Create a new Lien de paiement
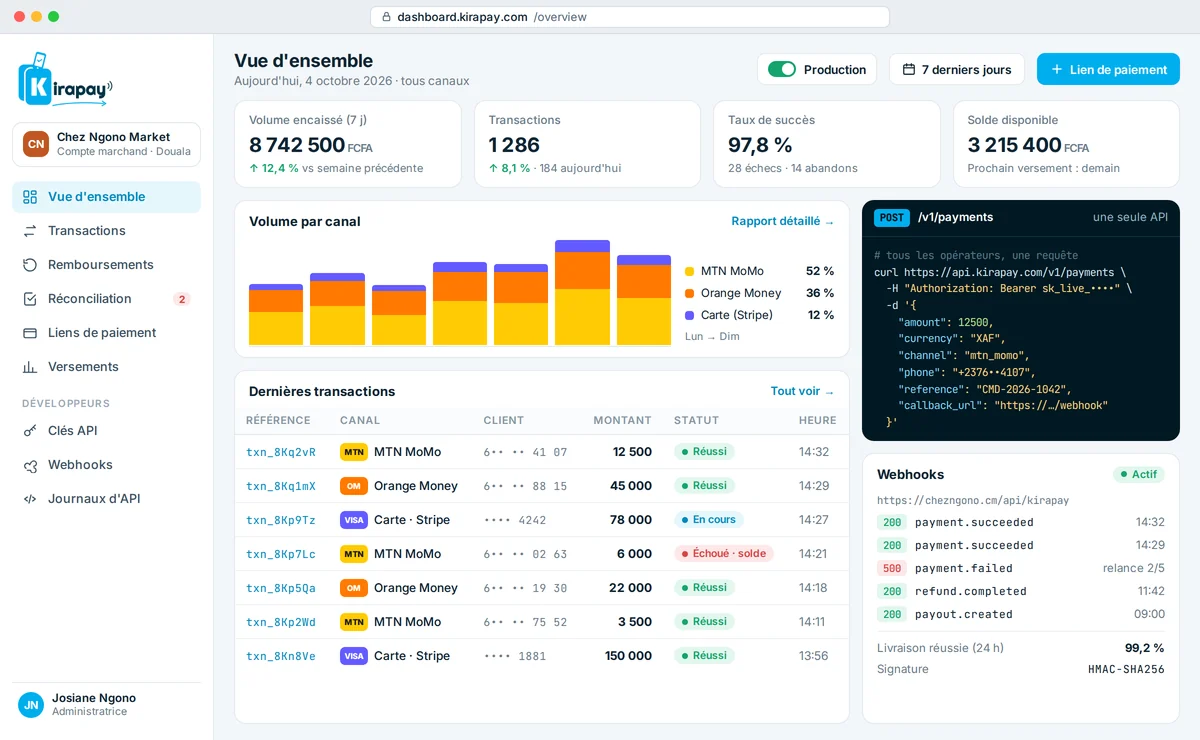 point(1108,69)
